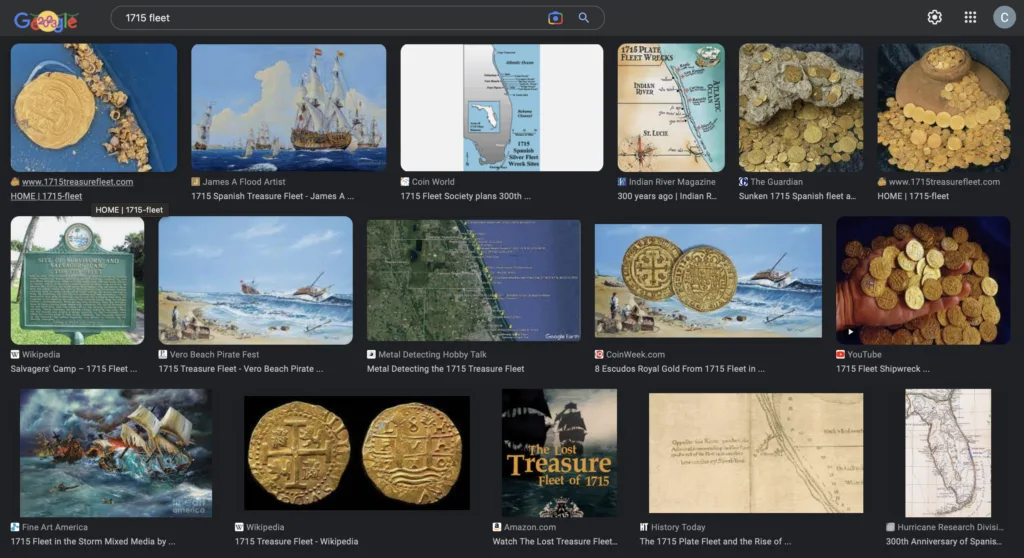Click '1715 Fleet Society plans 300th ...' title
The height and width of the screenshot is (558, 1024).
click(x=466, y=196)
